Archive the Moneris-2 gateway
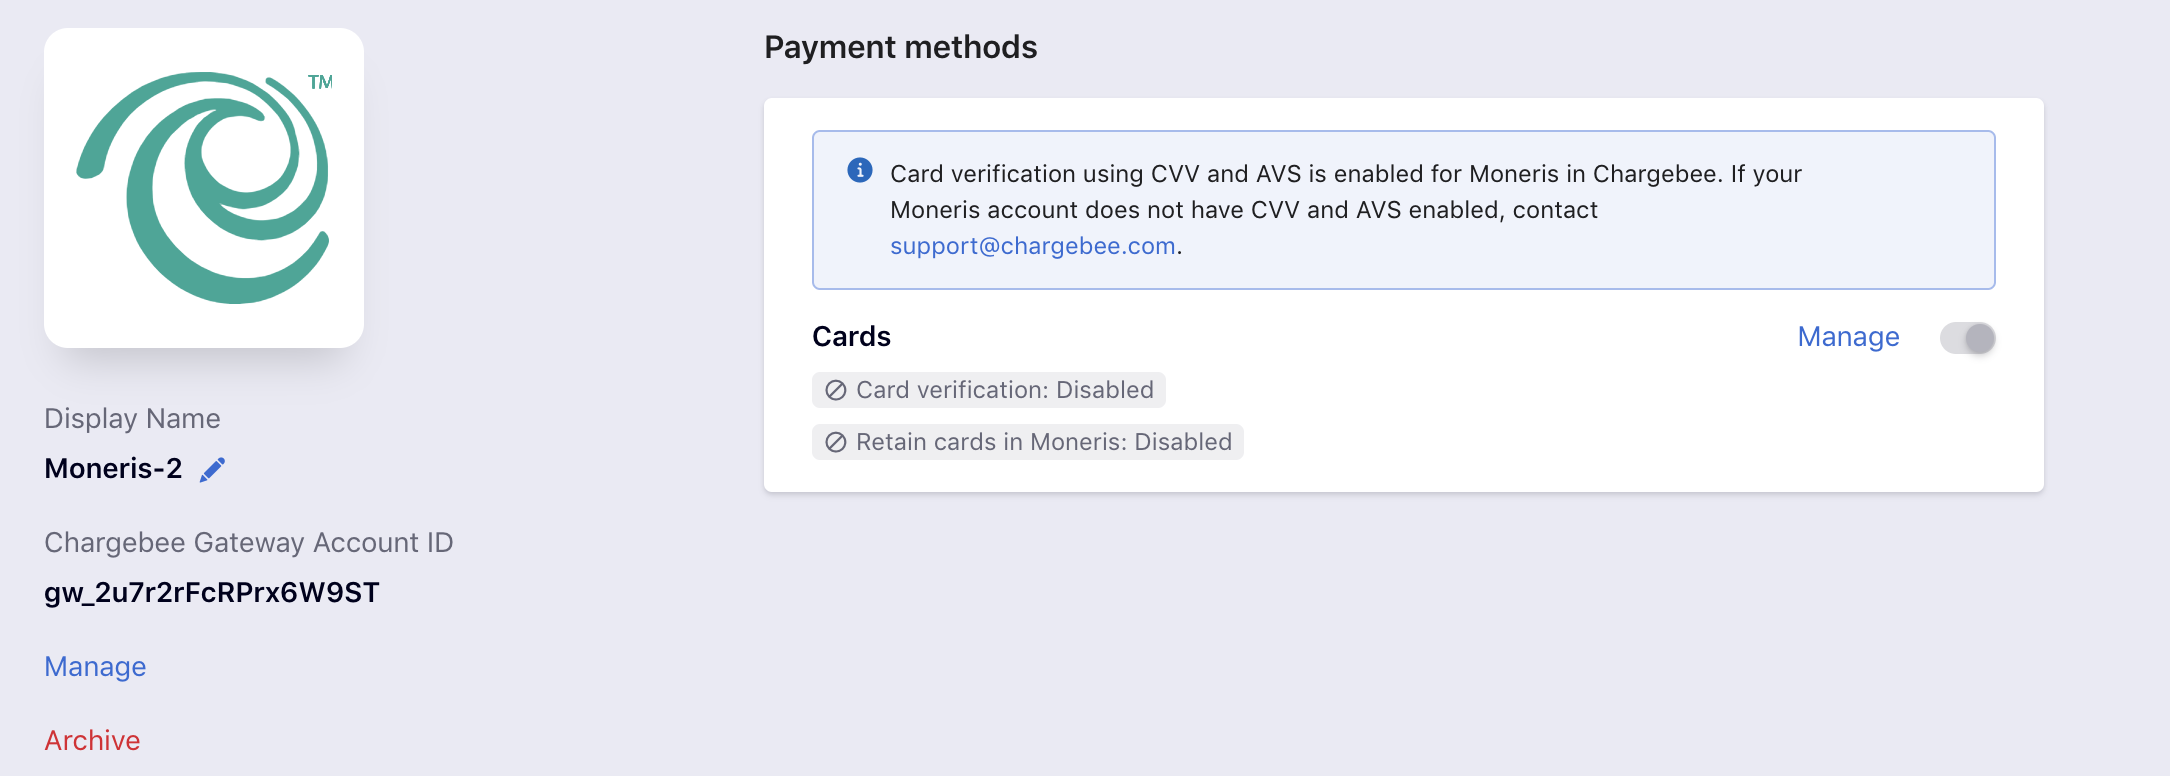2170x776 pixels. coord(92,740)
